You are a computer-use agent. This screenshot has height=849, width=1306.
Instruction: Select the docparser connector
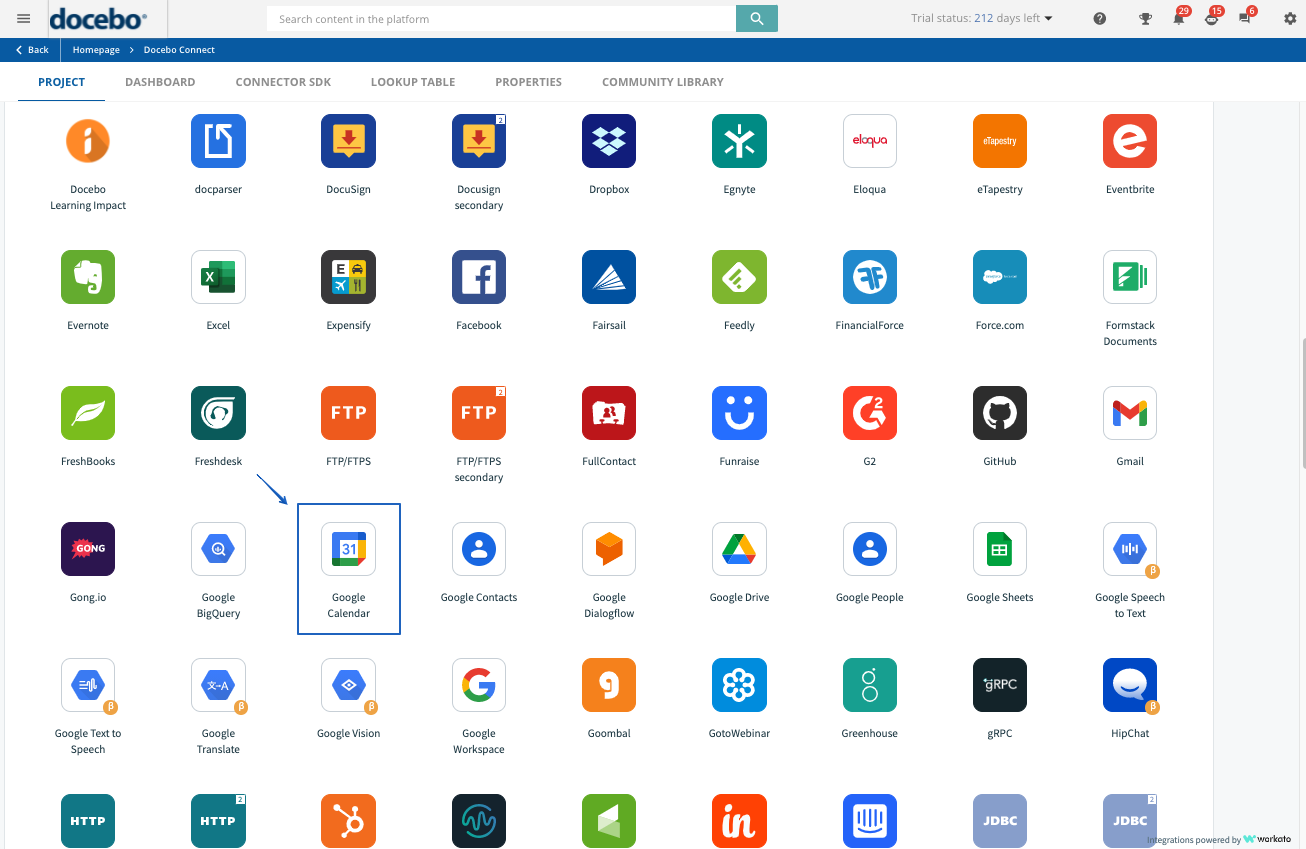(218, 141)
